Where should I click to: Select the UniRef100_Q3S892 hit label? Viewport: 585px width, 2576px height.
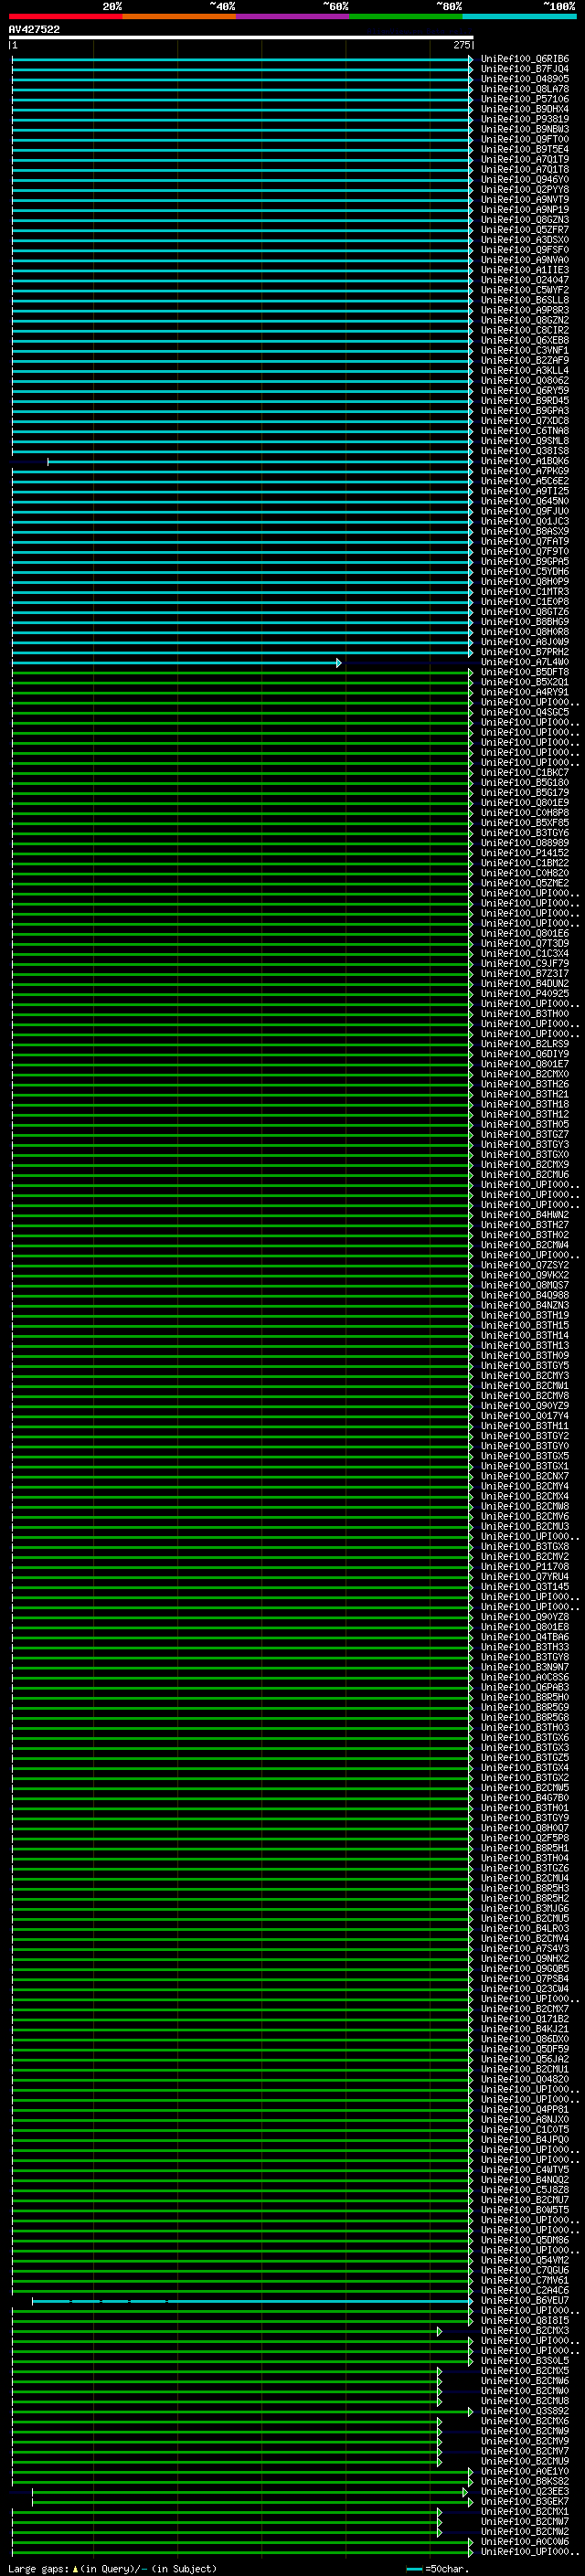pyautogui.click(x=524, y=2411)
